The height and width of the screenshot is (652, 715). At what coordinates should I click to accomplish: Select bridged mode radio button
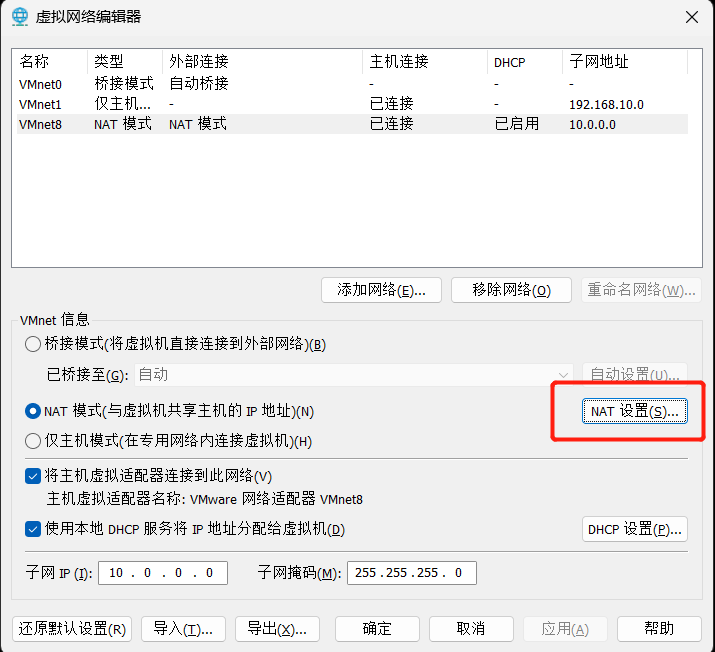click(x=33, y=344)
